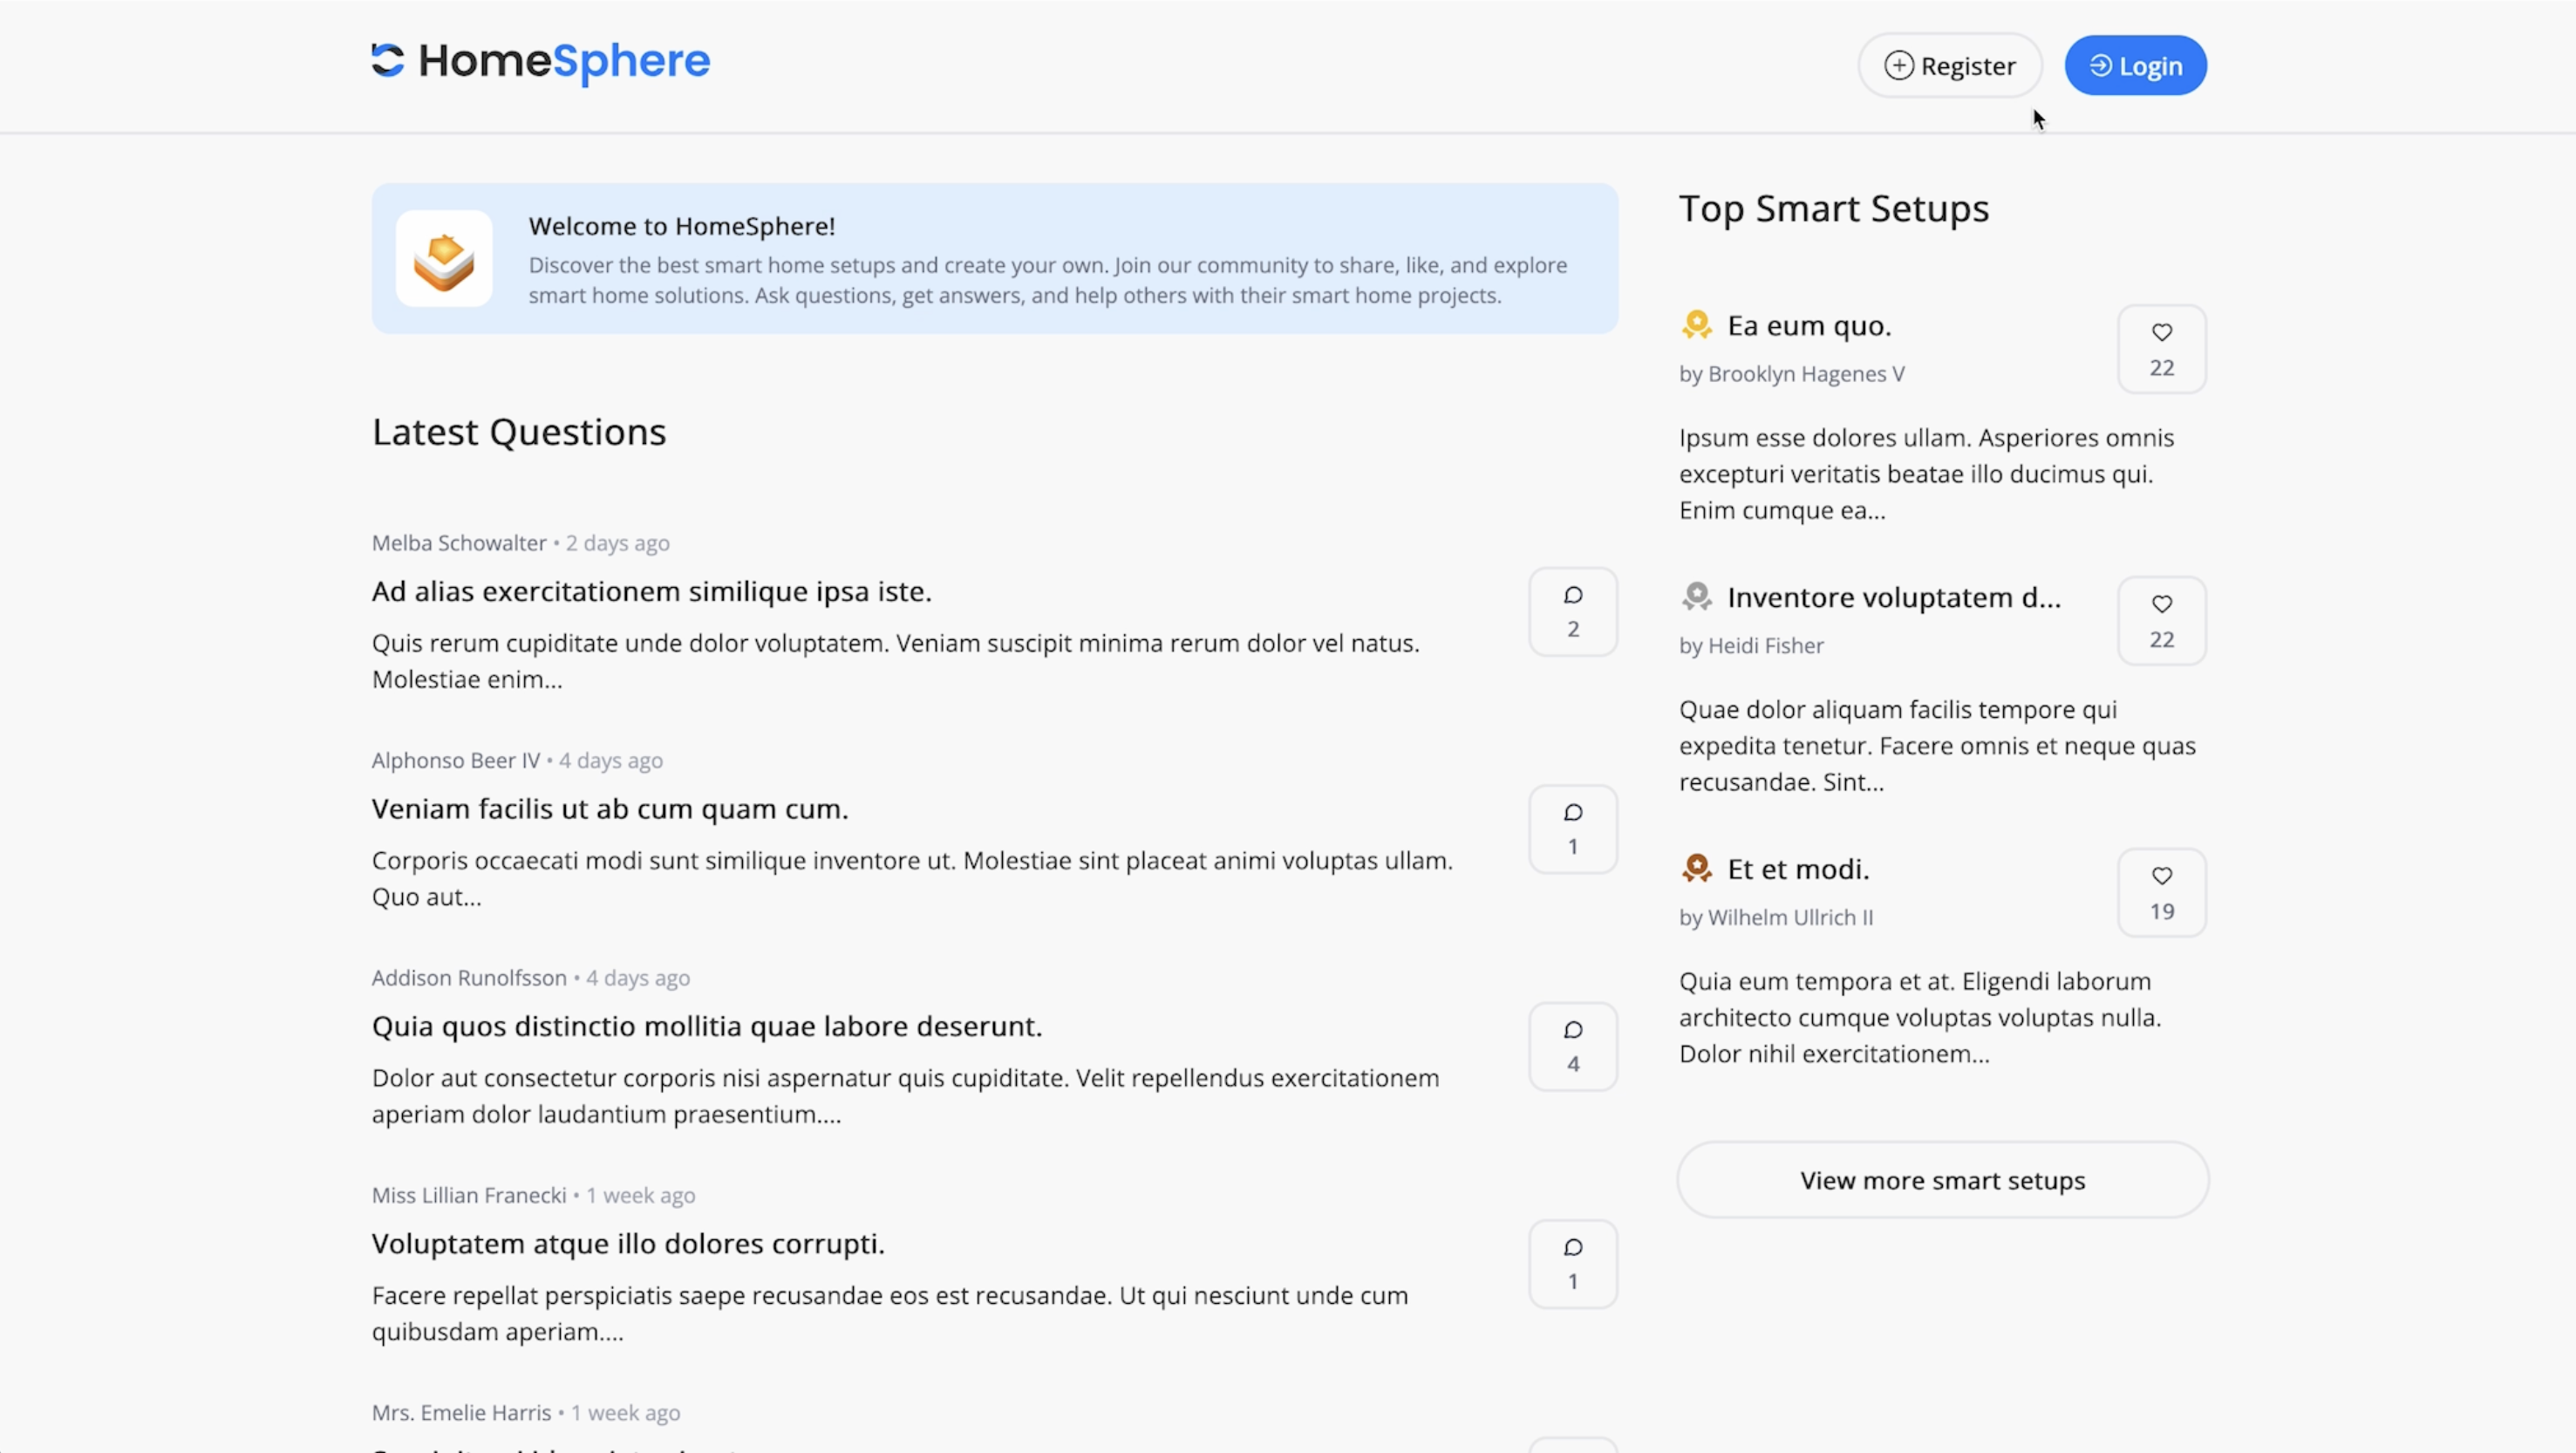Click description starting "Ipsum esse dolores ullam"

(1927, 474)
